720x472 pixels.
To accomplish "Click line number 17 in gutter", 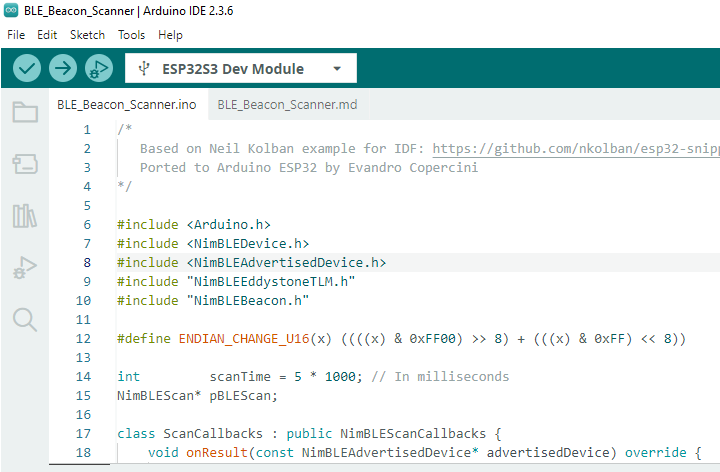I will 83,434.
